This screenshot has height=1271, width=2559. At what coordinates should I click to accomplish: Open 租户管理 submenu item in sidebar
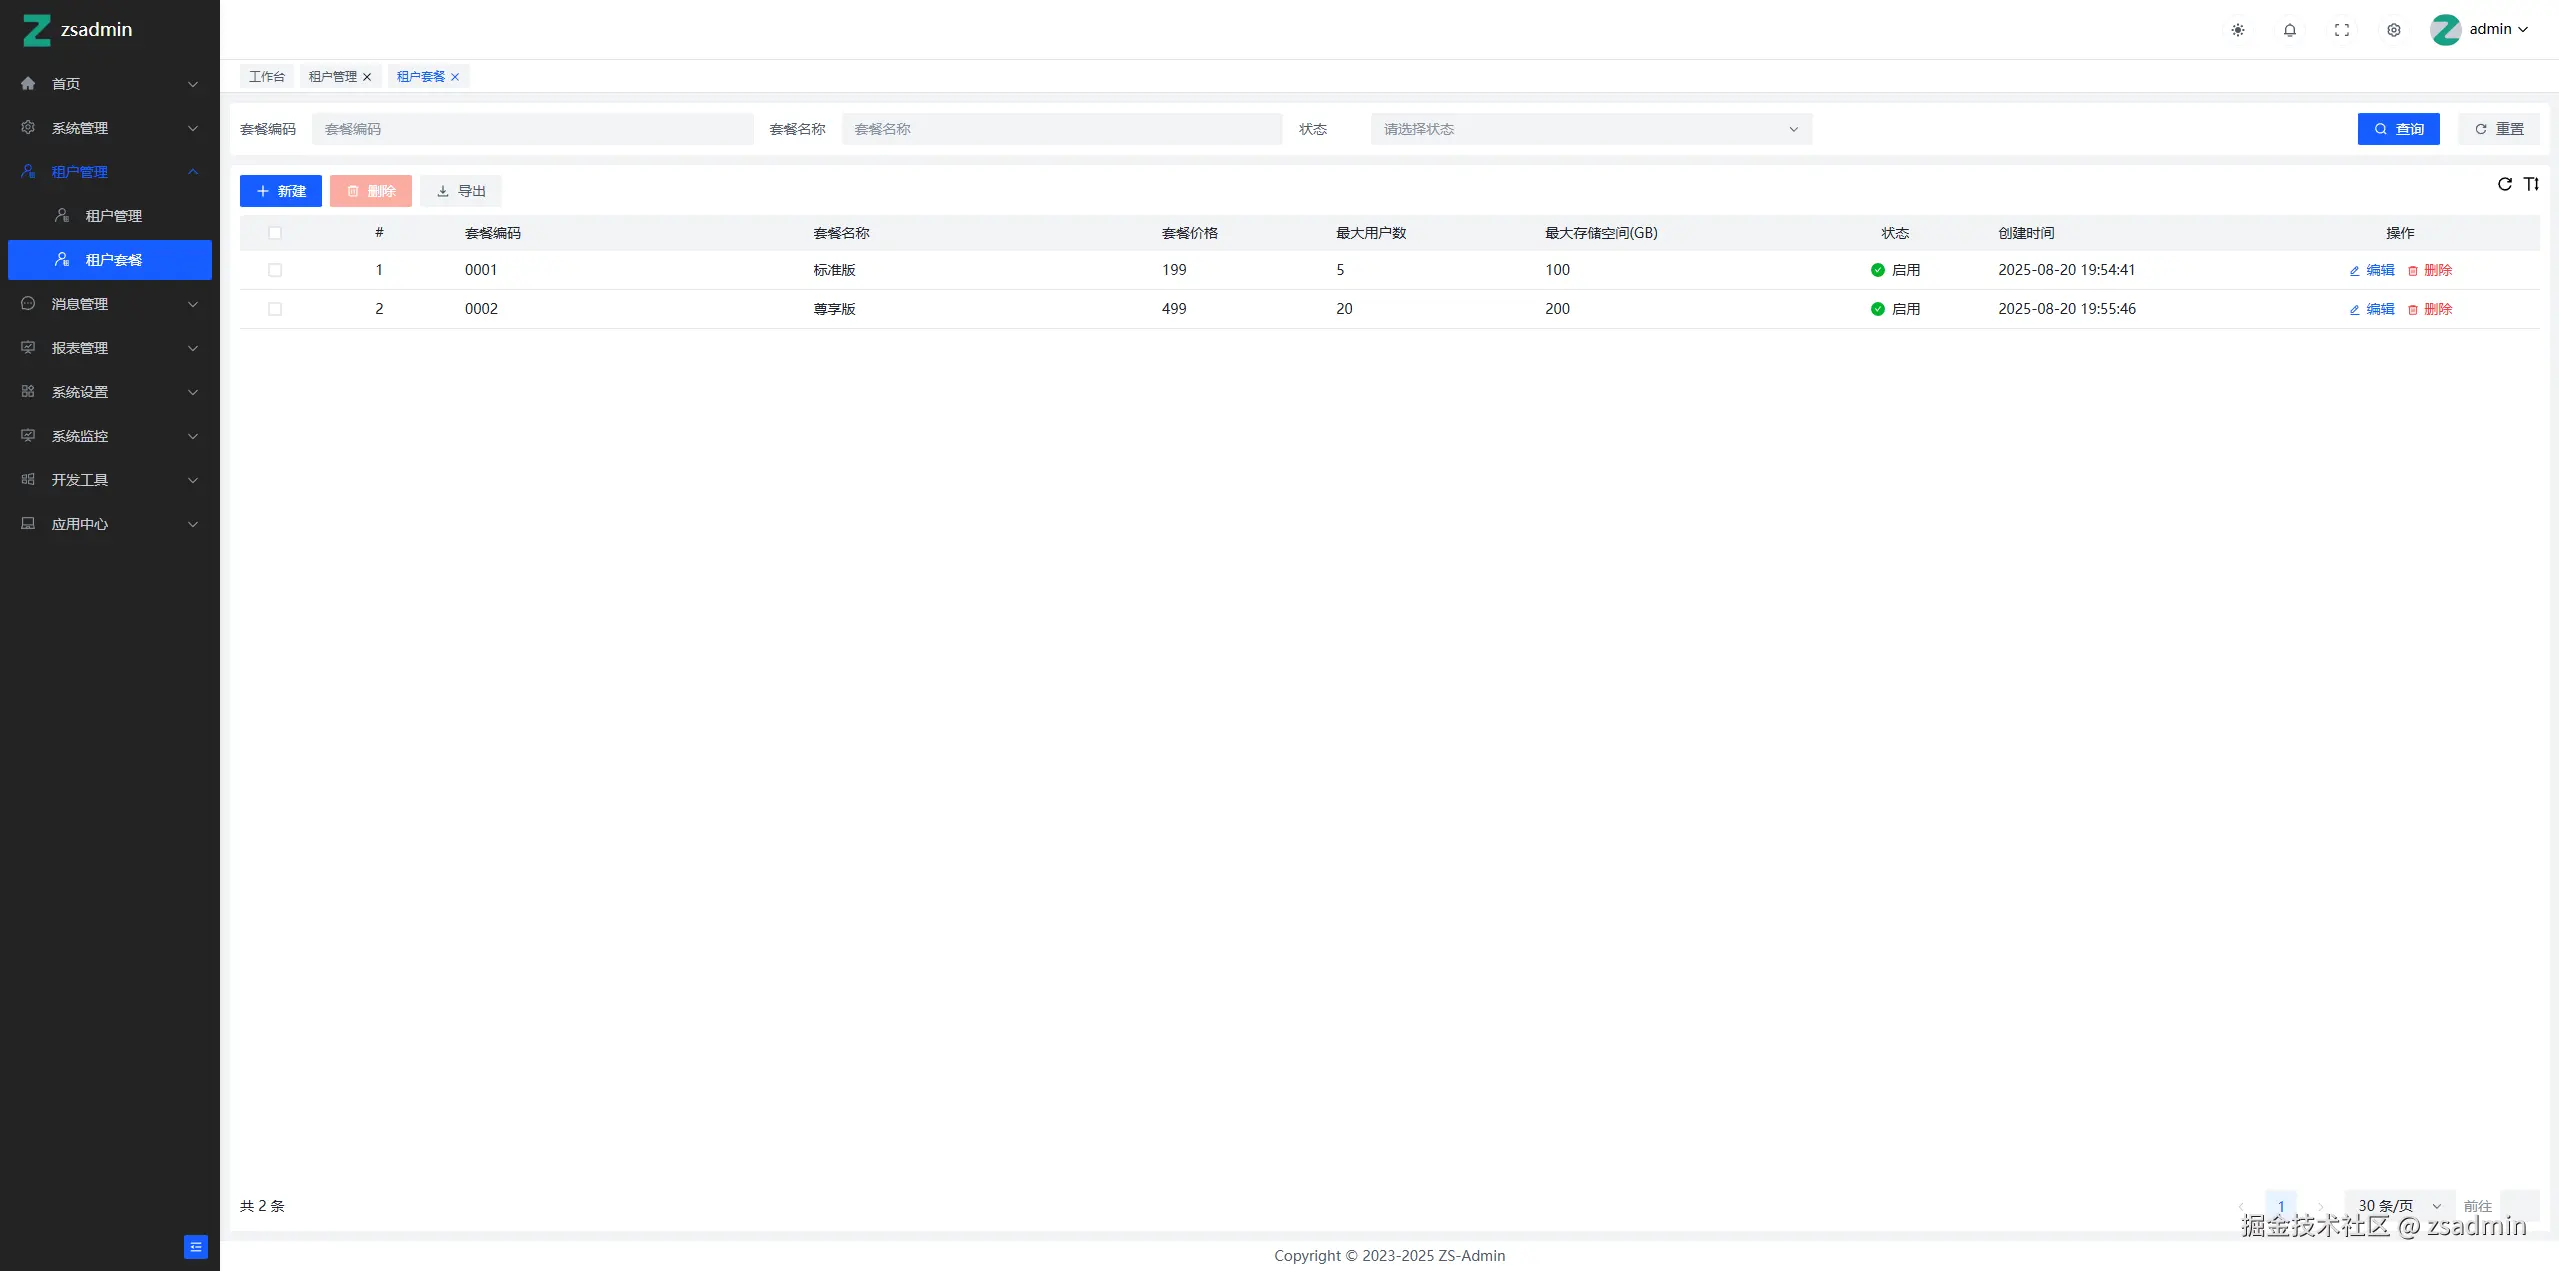click(113, 216)
